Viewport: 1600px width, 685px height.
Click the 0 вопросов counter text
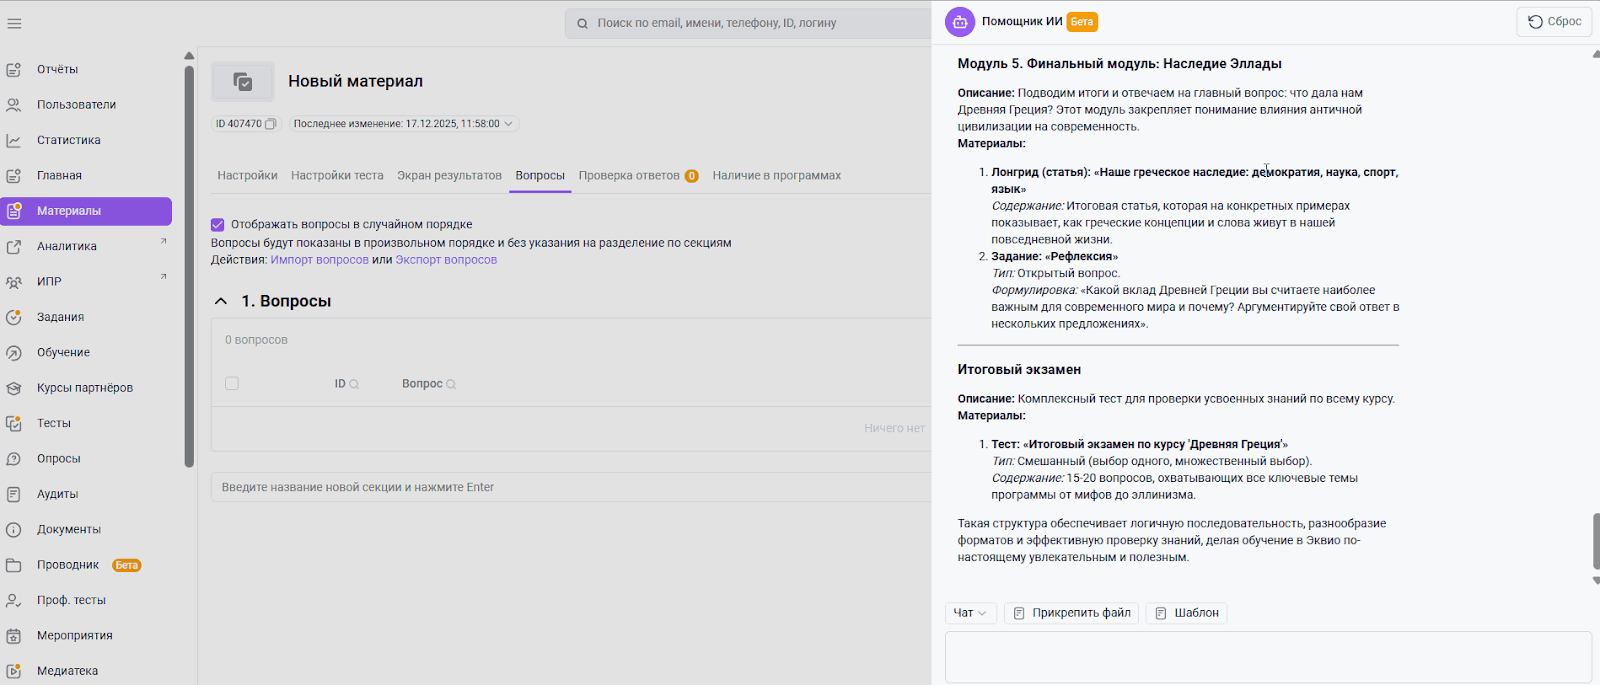click(x=256, y=340)
